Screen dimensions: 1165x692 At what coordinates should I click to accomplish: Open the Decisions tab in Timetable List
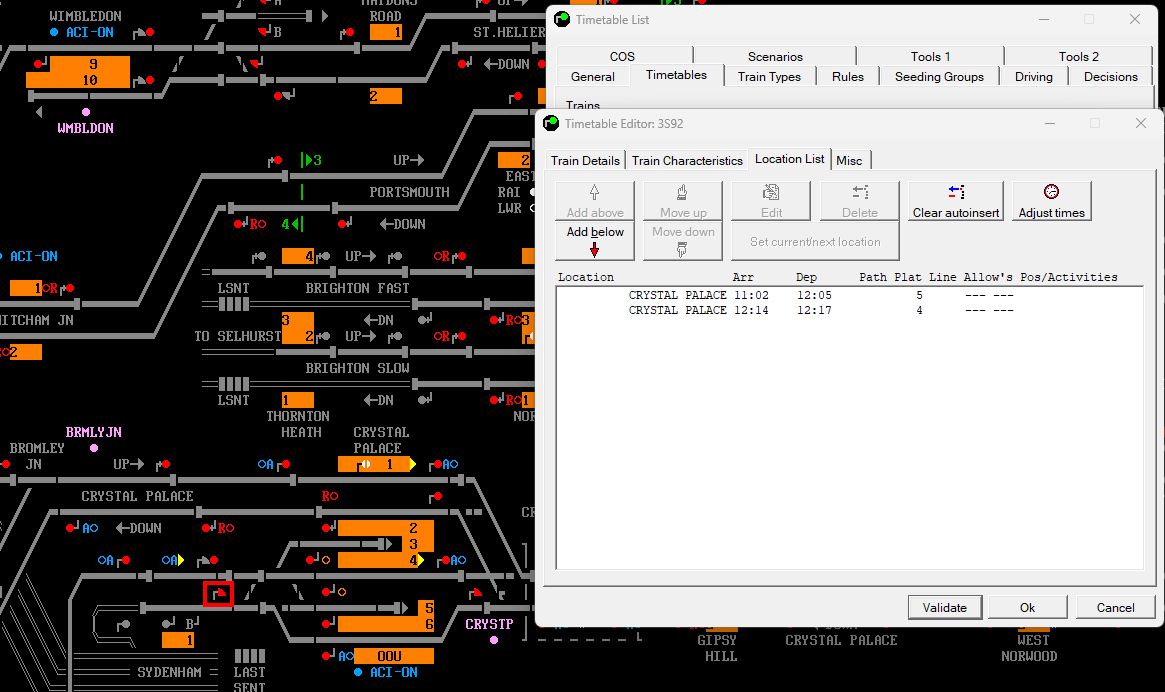coord(1110,77)
